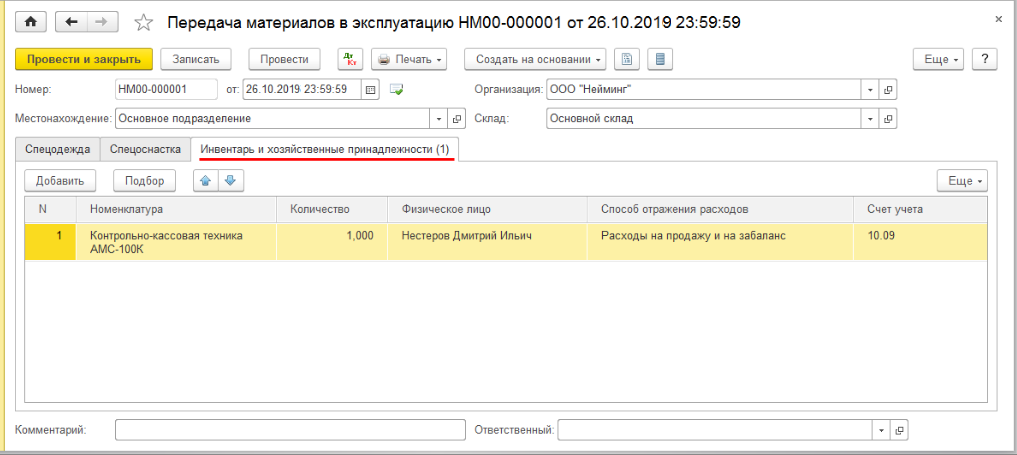Open Местонахождение record with open-form icon
This screenshot has width=1017, height=455.
tap(457, 119)
